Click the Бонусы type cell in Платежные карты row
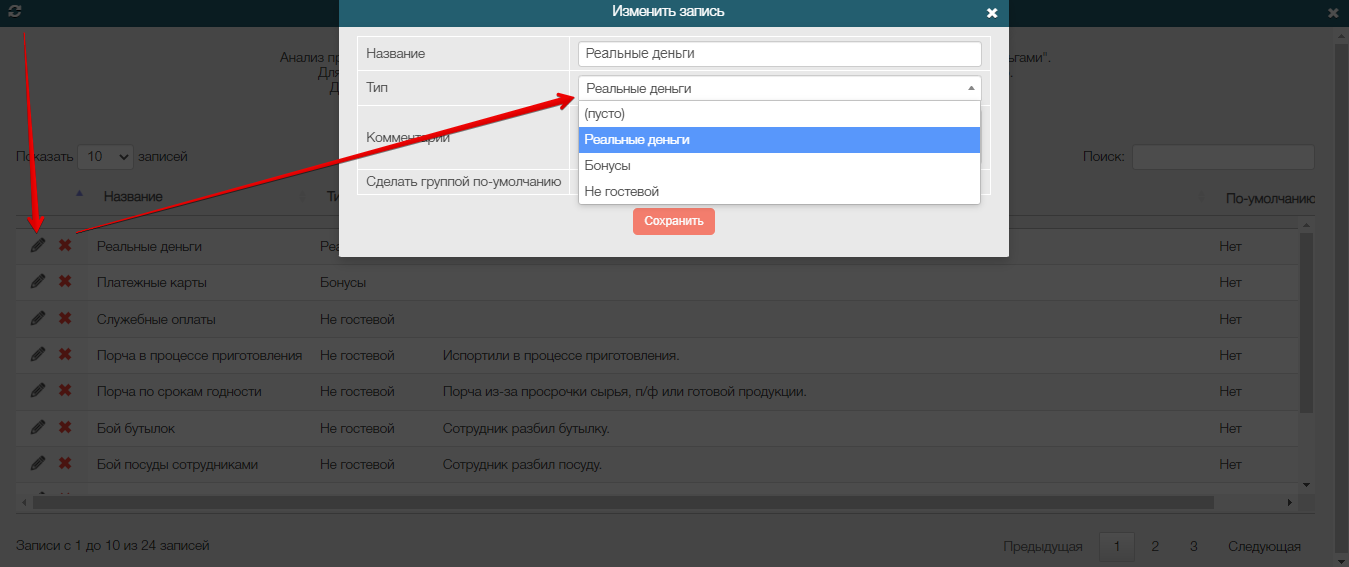Screen dimensions: 1349x567 click(x=343, y=282)
